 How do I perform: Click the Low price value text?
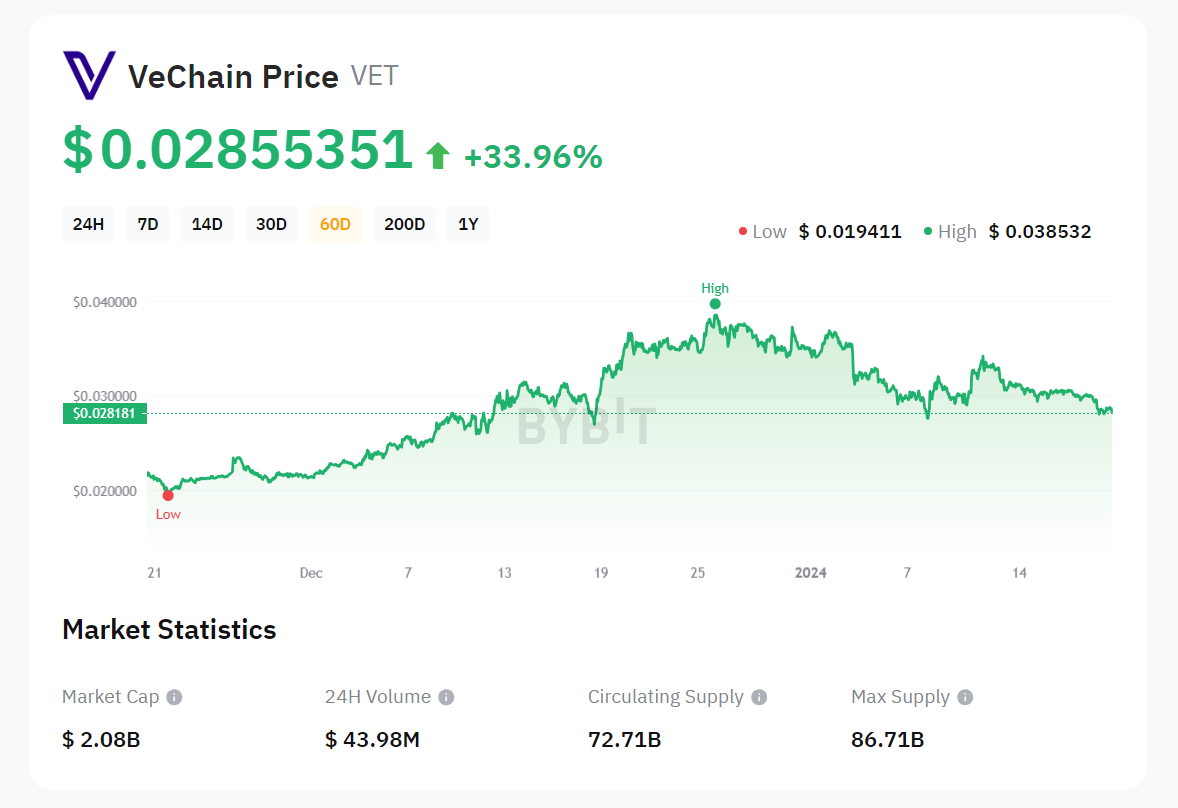click(x=849, y=231)
